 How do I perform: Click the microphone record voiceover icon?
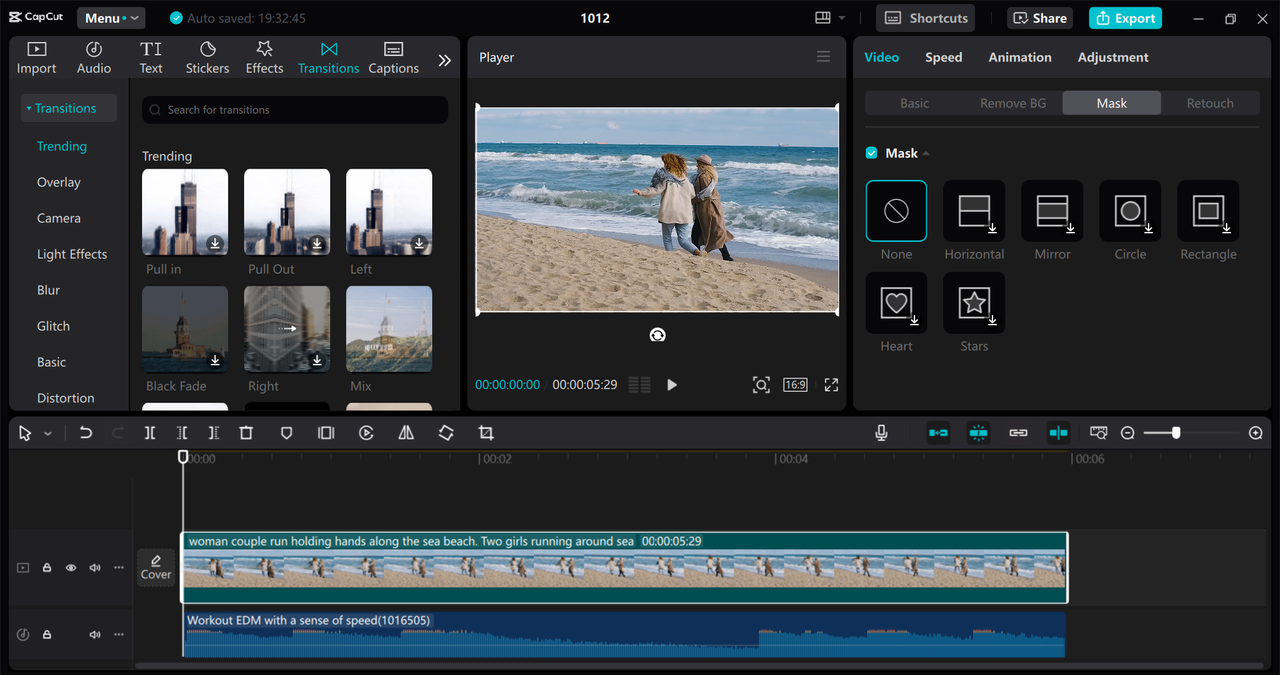(x=881, y=433)
